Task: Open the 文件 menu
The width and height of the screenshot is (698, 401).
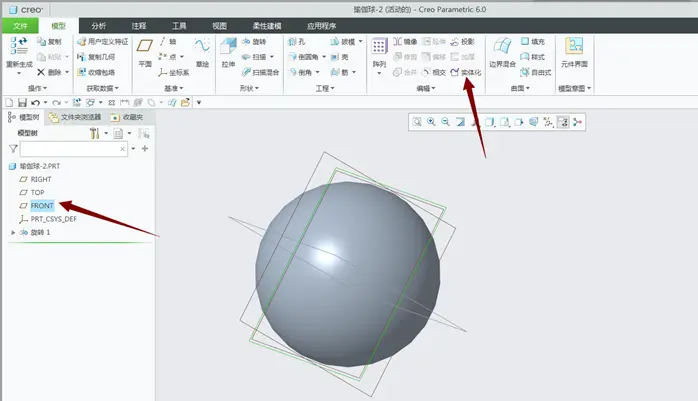Action: click(x=20, y=26)
